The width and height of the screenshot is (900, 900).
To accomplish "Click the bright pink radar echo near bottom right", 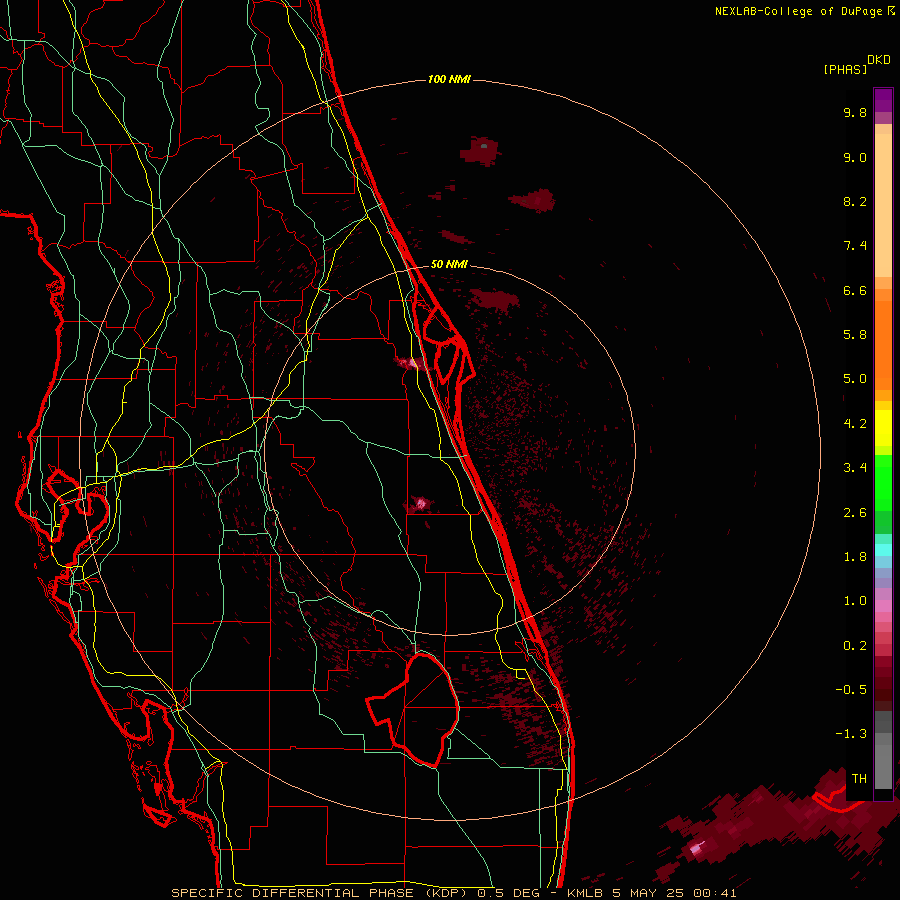I will 697,848.
